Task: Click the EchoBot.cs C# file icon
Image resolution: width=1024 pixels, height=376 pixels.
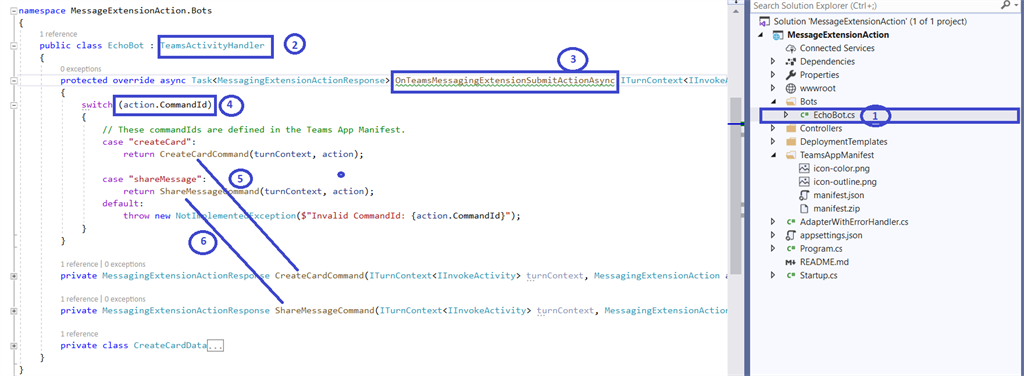Action: (x=805, y=115)
